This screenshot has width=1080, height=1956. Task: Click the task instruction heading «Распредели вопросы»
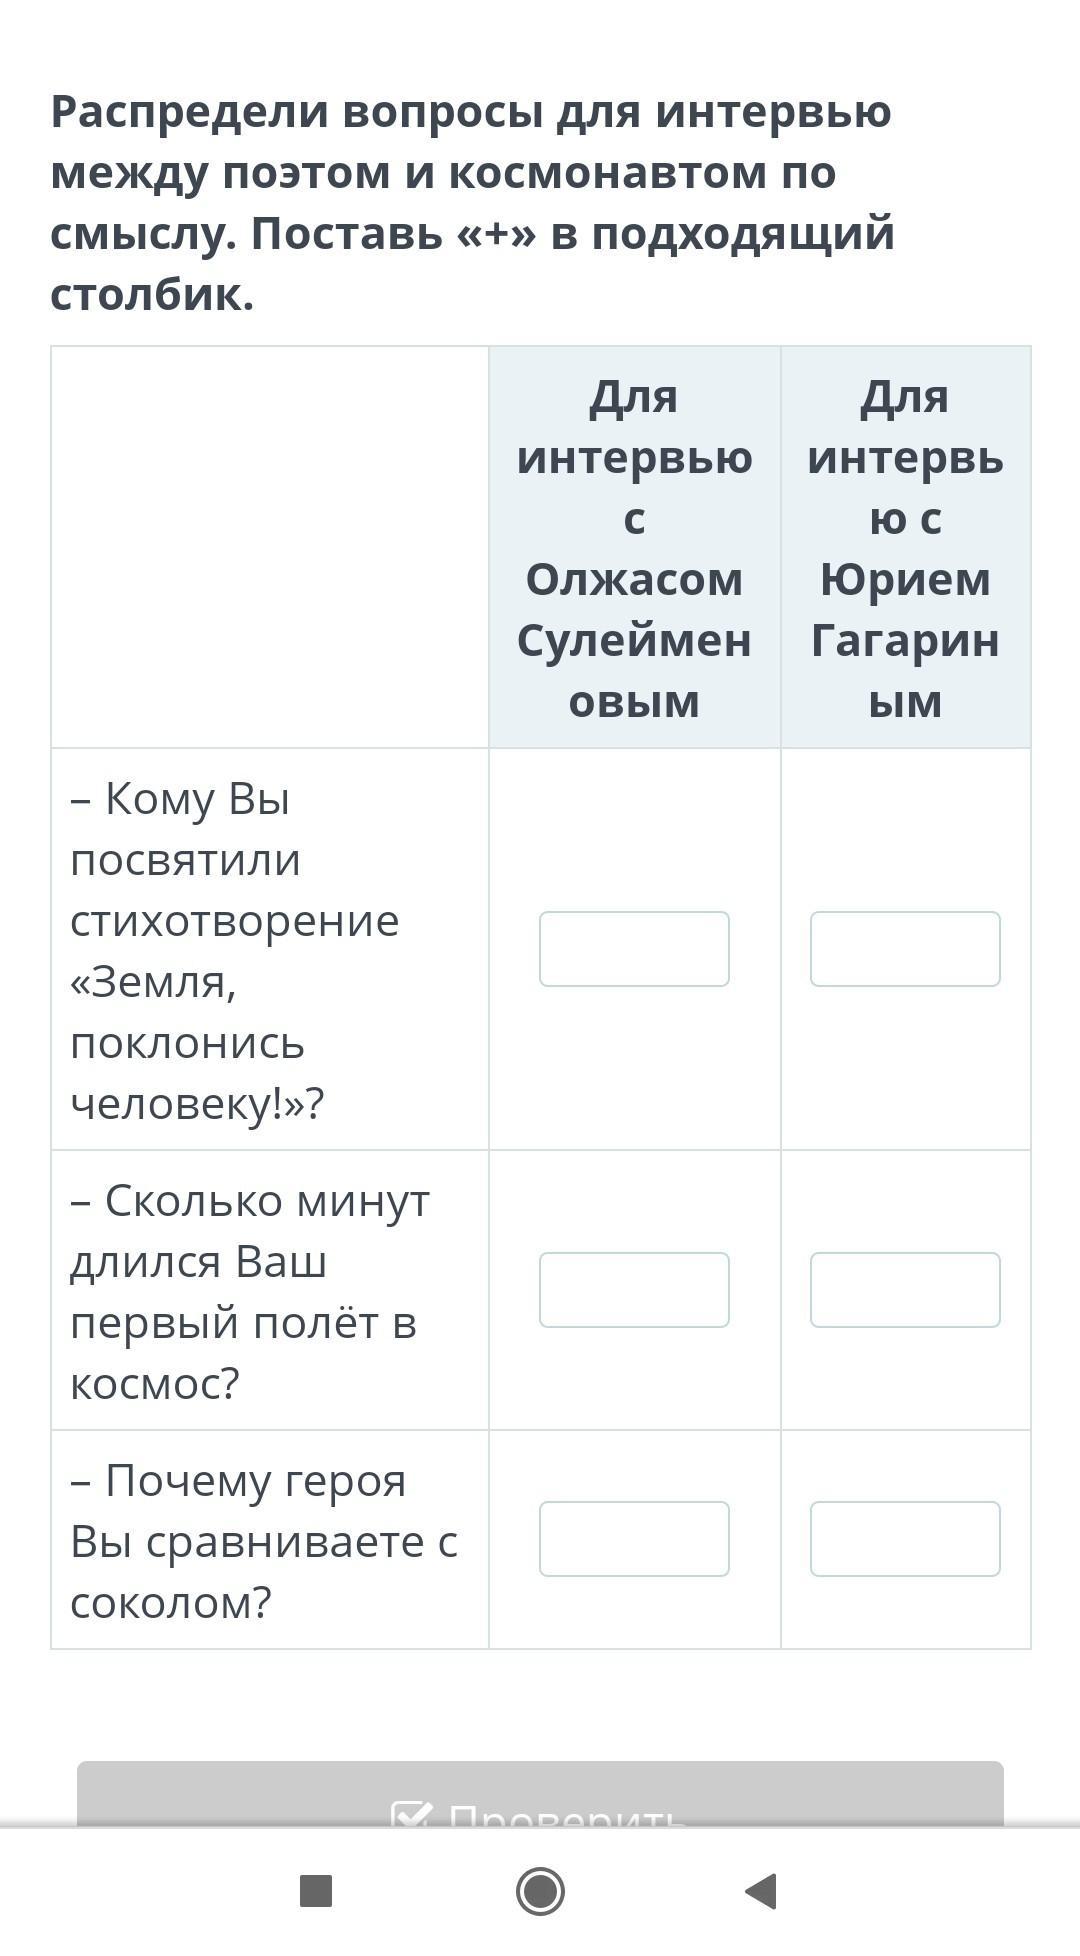point(472,203)
